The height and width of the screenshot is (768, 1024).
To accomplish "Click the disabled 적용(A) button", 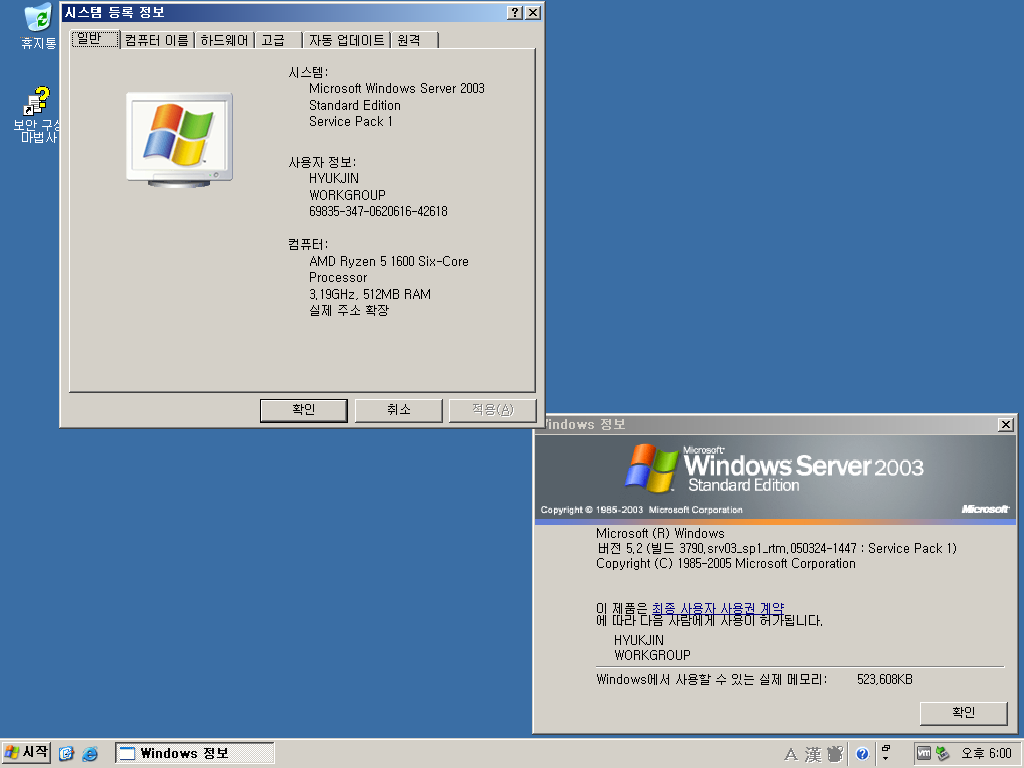I will pyautogui.click(x=492, y=410).
